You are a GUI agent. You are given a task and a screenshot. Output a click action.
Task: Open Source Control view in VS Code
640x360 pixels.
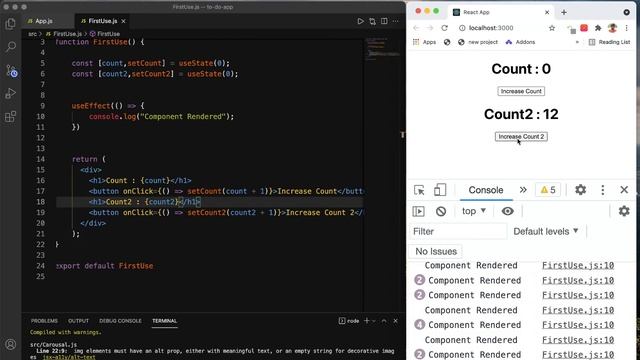click(x=11, y=70)
